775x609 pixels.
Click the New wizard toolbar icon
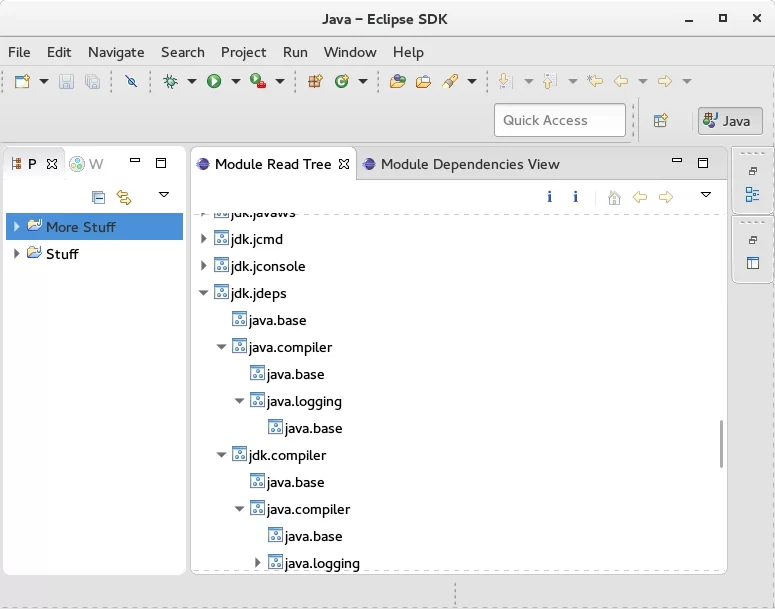click(x=22, y=81)
